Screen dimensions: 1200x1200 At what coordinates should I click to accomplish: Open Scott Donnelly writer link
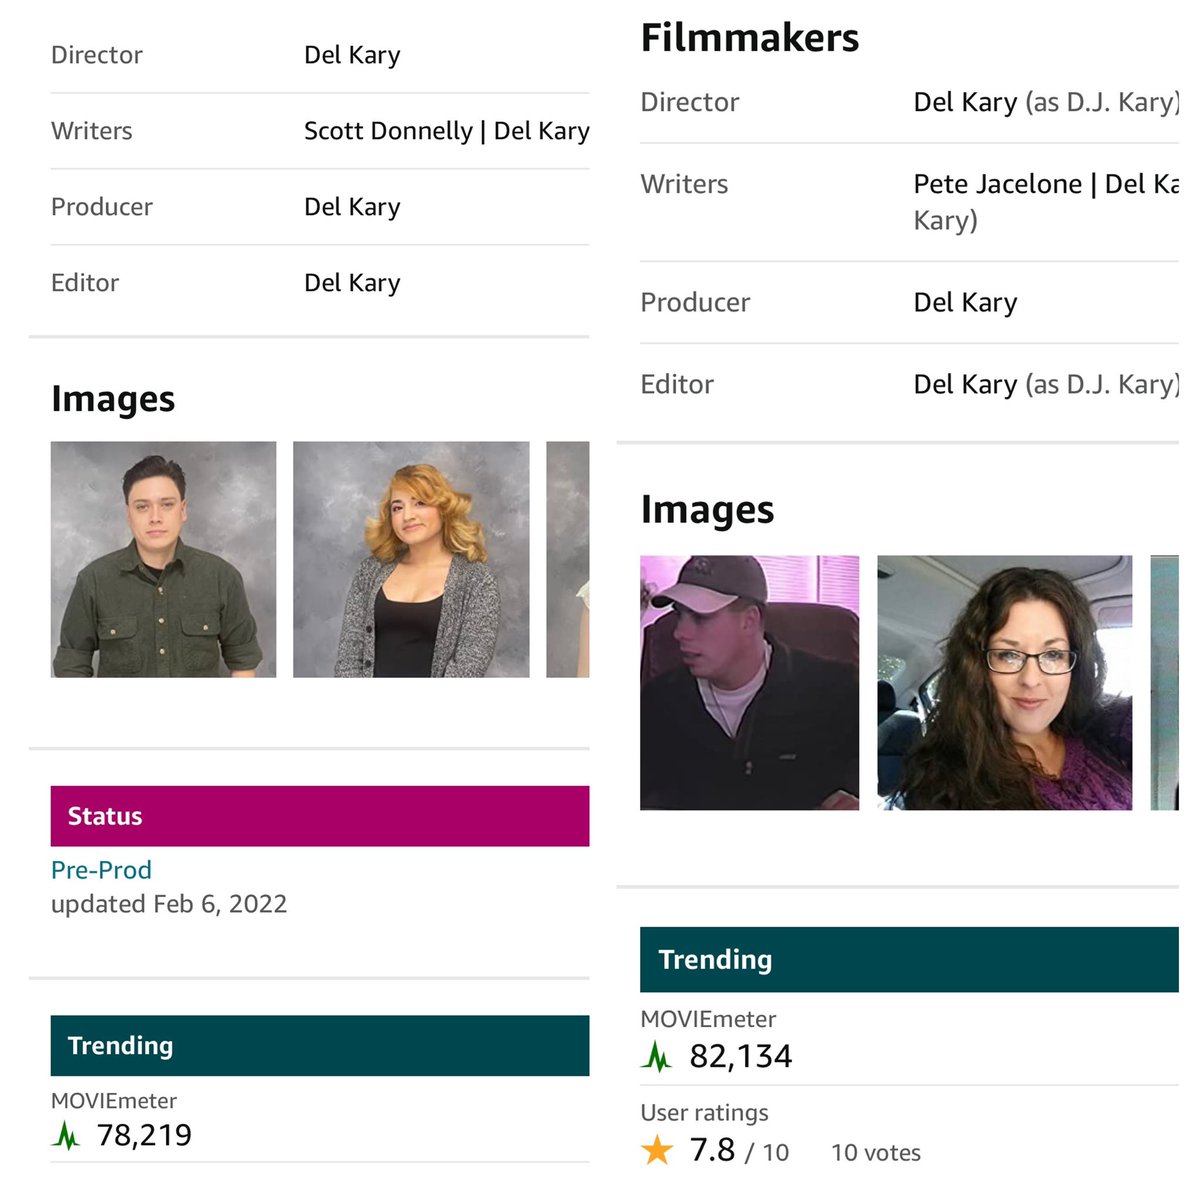tap(388, 131)
